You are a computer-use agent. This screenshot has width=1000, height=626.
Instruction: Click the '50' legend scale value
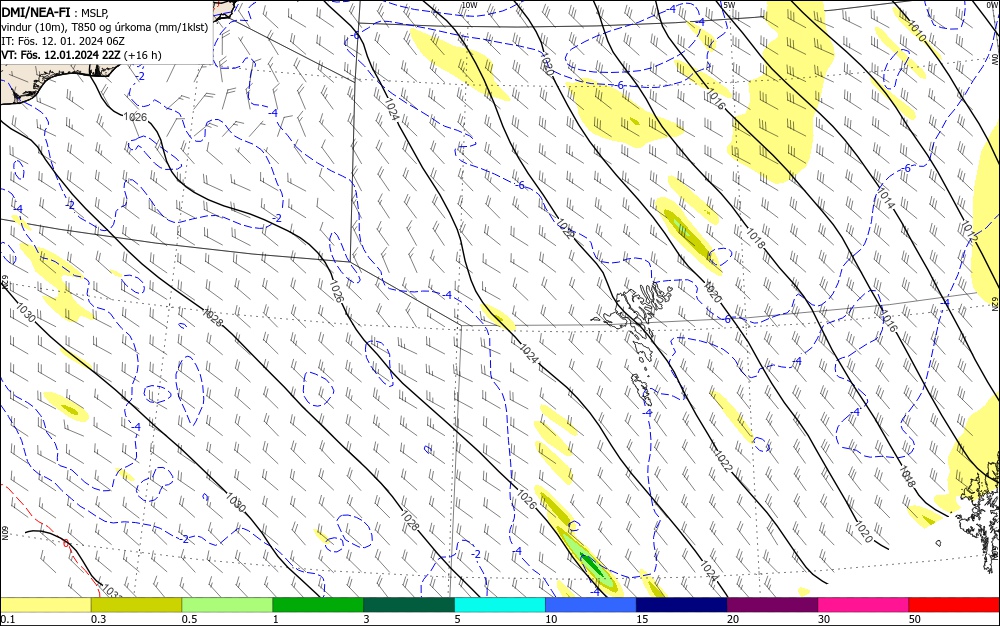click(x=915, y=619)
